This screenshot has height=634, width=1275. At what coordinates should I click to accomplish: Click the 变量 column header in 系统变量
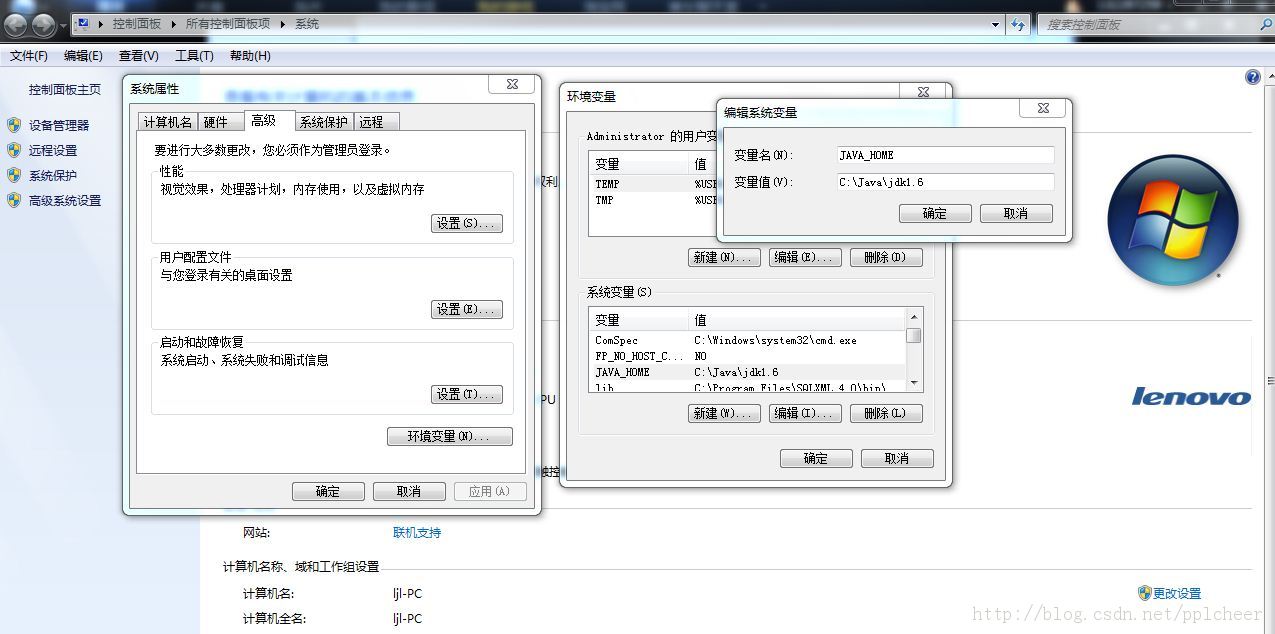click(639, 320)
